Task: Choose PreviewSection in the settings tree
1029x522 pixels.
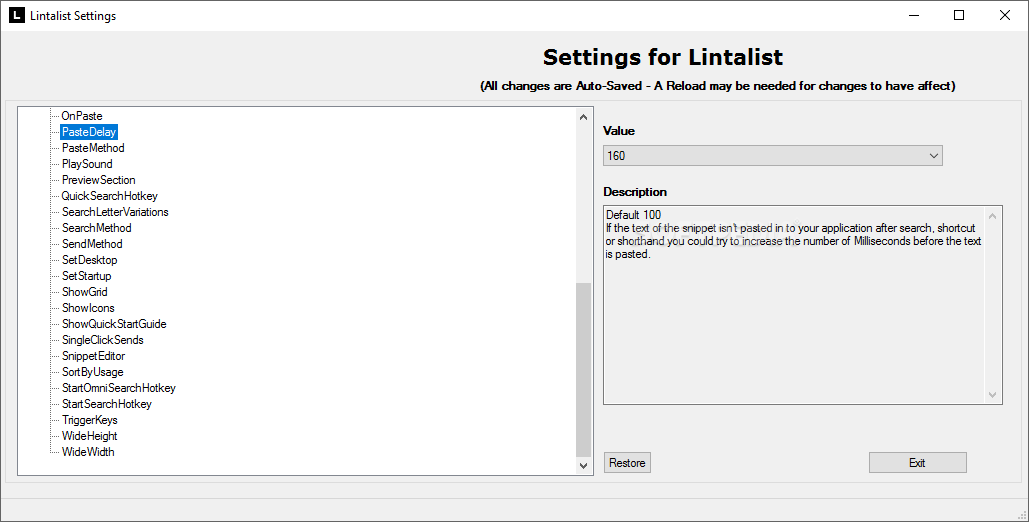Action: [x=98, y=180]
